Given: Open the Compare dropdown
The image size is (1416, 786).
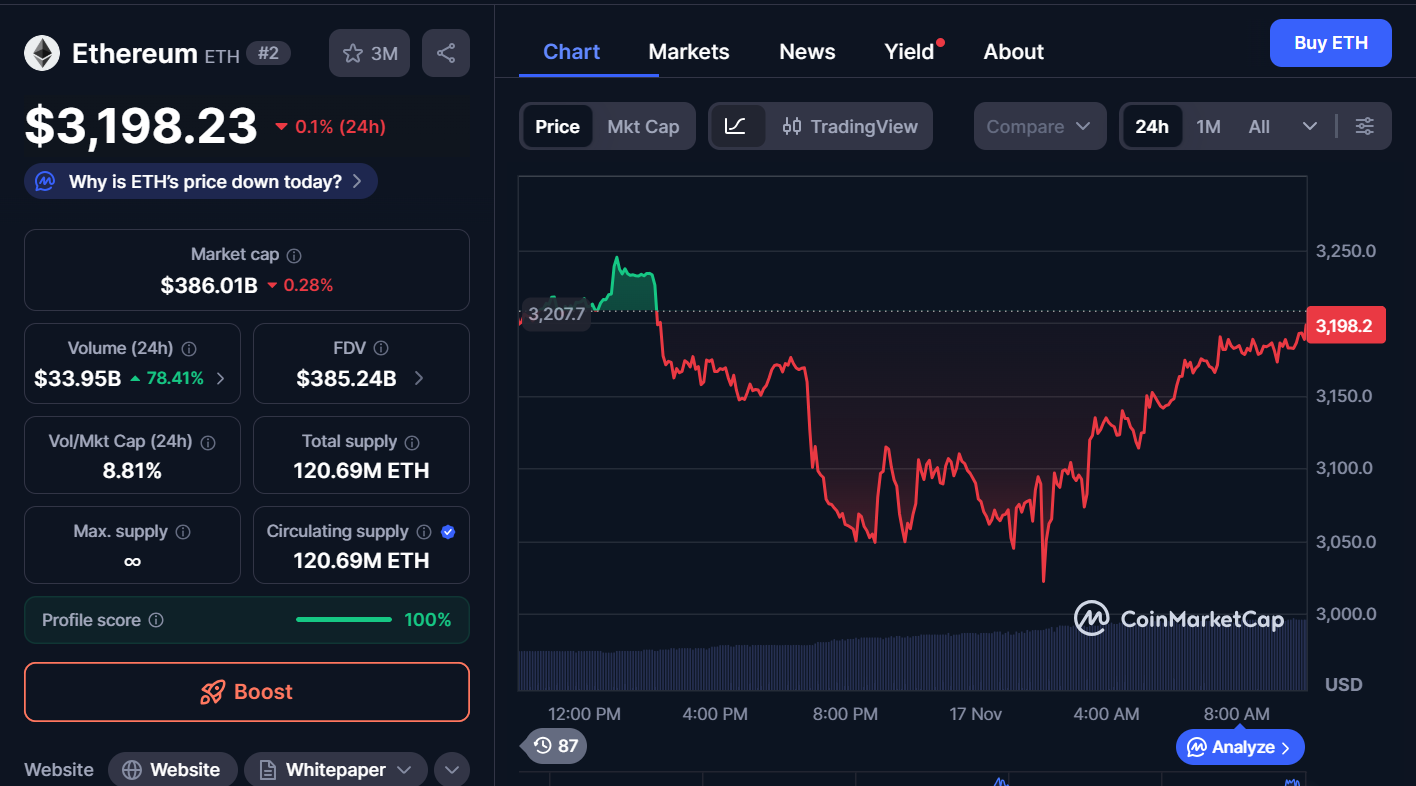Looking at the screenshot, I should [1040, 126].
